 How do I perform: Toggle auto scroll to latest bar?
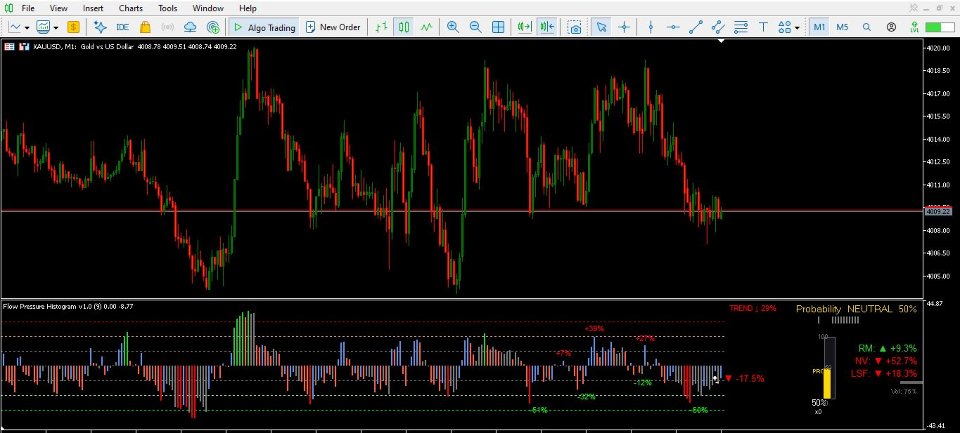click(525, 28)
